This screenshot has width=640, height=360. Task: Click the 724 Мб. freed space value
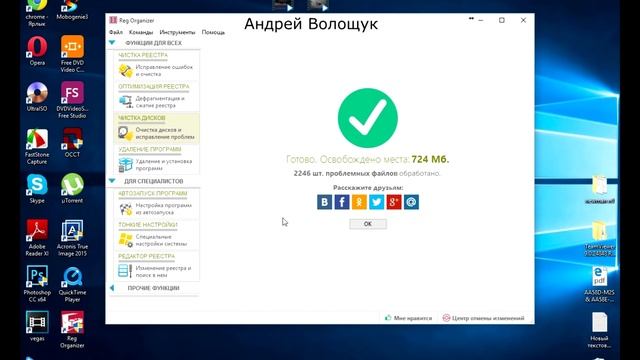coord(430,159)
